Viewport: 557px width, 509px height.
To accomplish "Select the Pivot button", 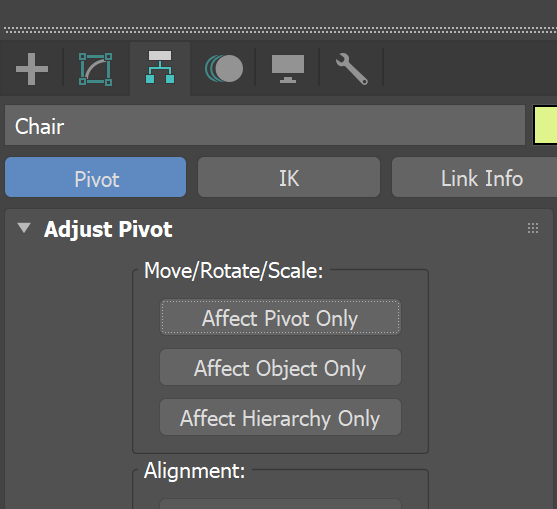I will tap(96, 177).
